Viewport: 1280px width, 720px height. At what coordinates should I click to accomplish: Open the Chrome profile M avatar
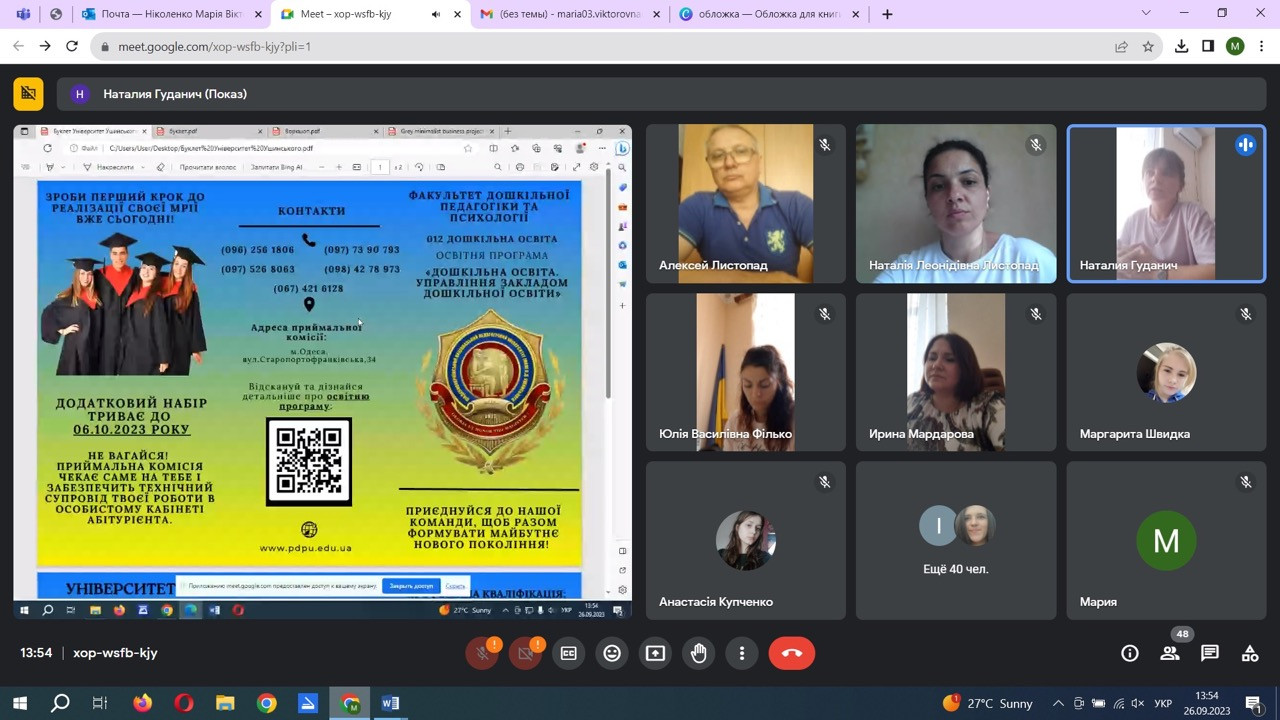click(1235, 46)
